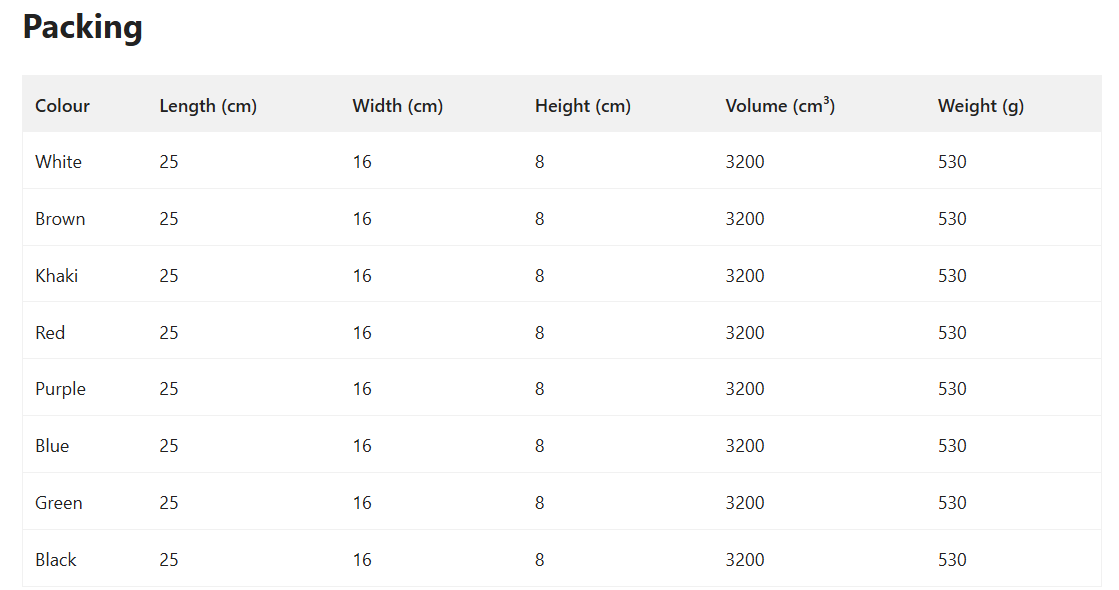1119x590 pixels.
Task: Click the Red colour cell
Action: pyautogui.click(x=50, y=333)
